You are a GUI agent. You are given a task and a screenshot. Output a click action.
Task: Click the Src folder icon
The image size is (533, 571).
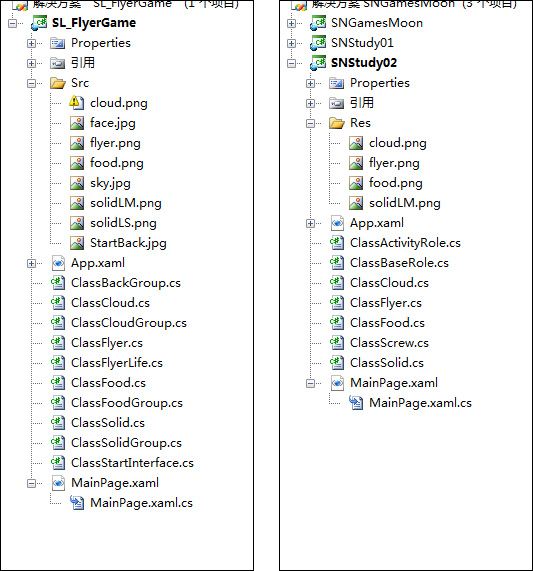[x=58, y=83]
